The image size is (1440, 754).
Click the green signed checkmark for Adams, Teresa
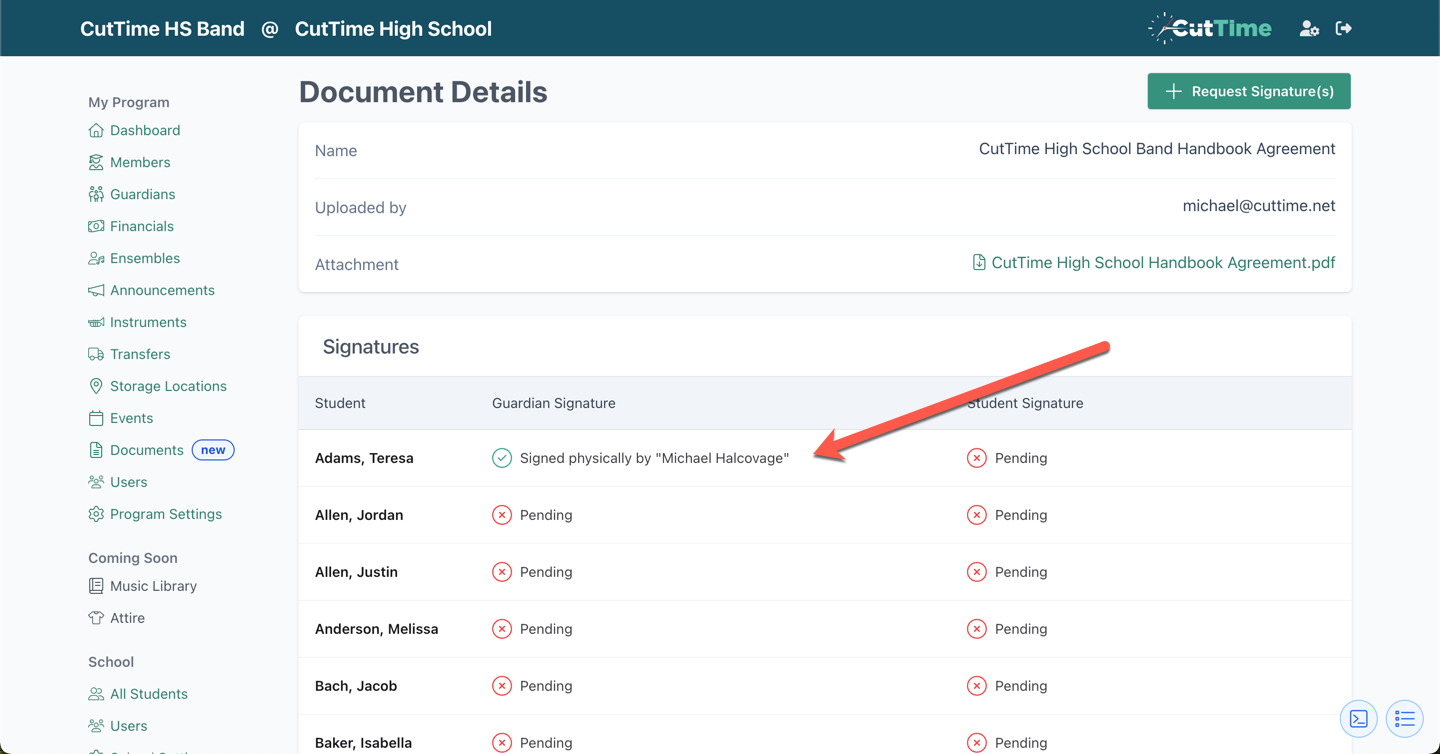pyautogui.click(x=501, y=457)
